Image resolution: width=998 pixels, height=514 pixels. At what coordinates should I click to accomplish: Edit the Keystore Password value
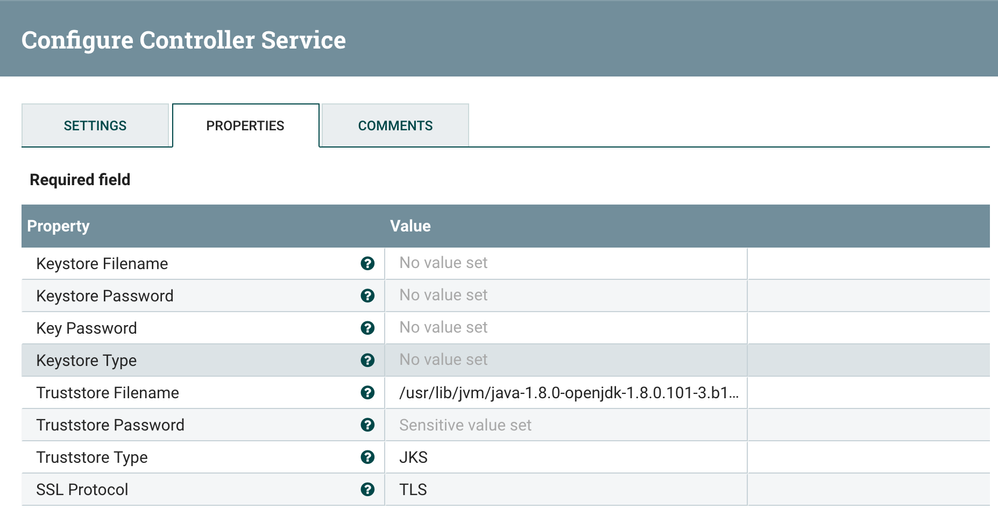pos(565,296)
